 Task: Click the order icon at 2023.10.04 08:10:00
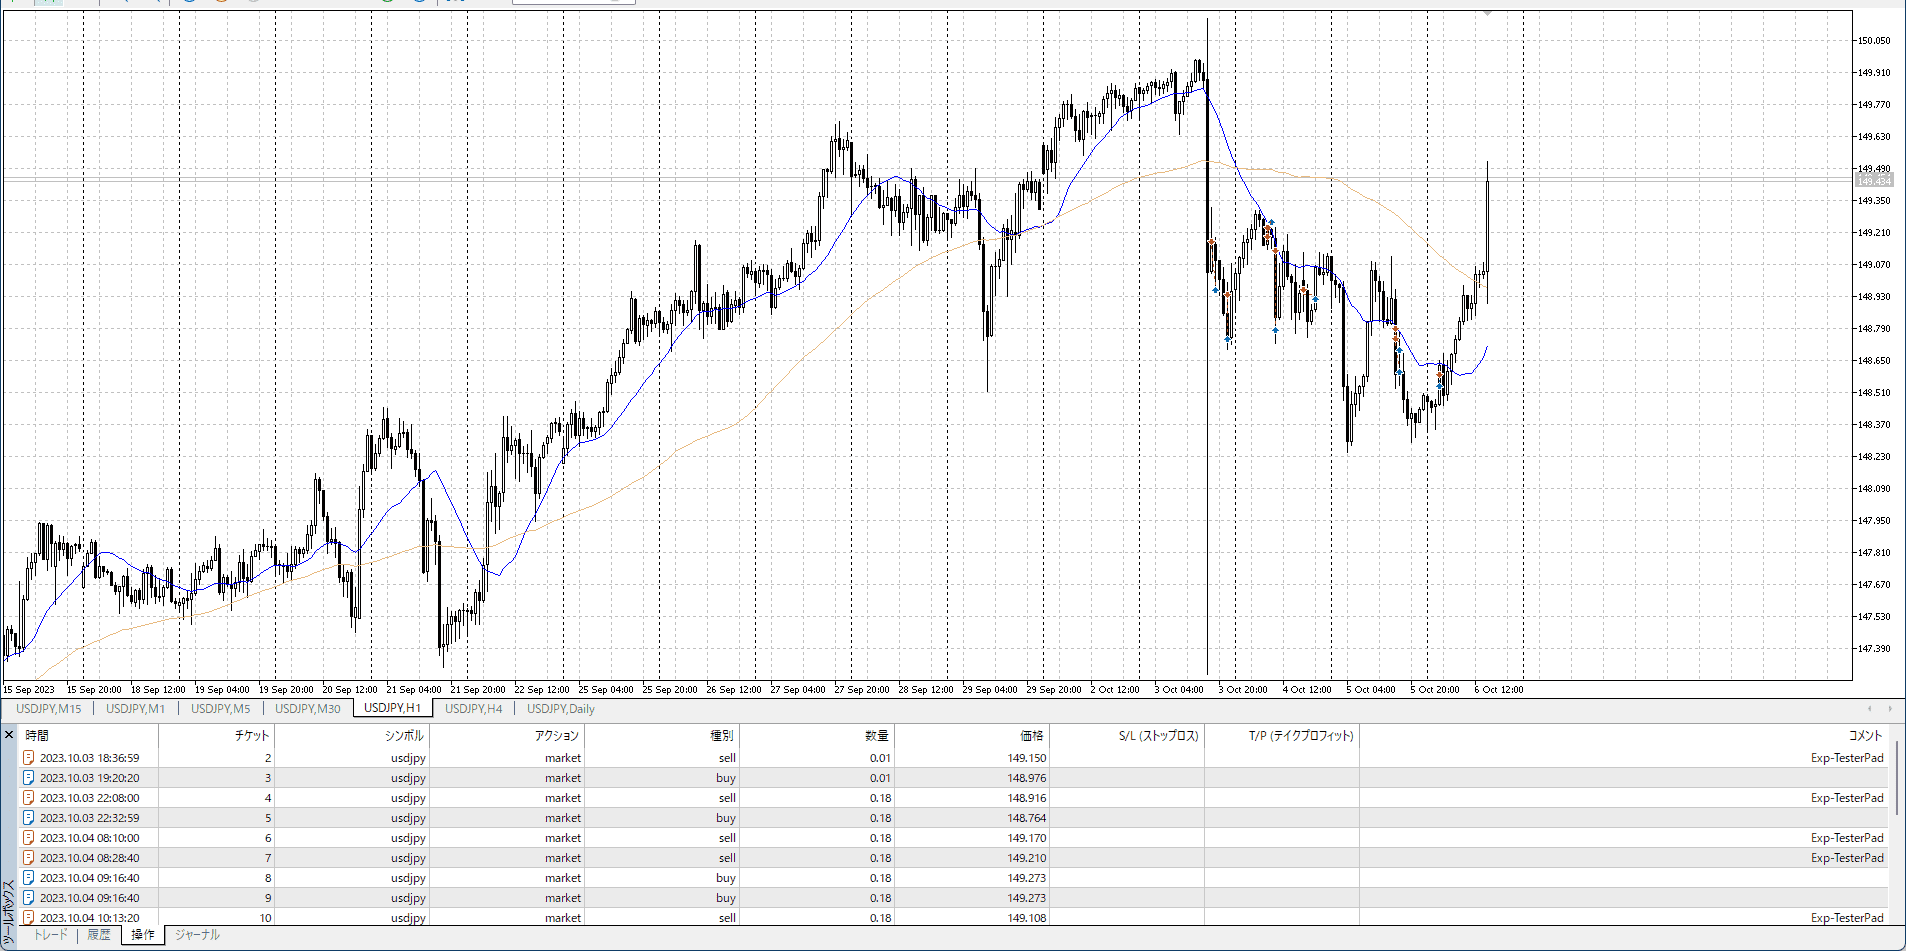click(29, 838)
